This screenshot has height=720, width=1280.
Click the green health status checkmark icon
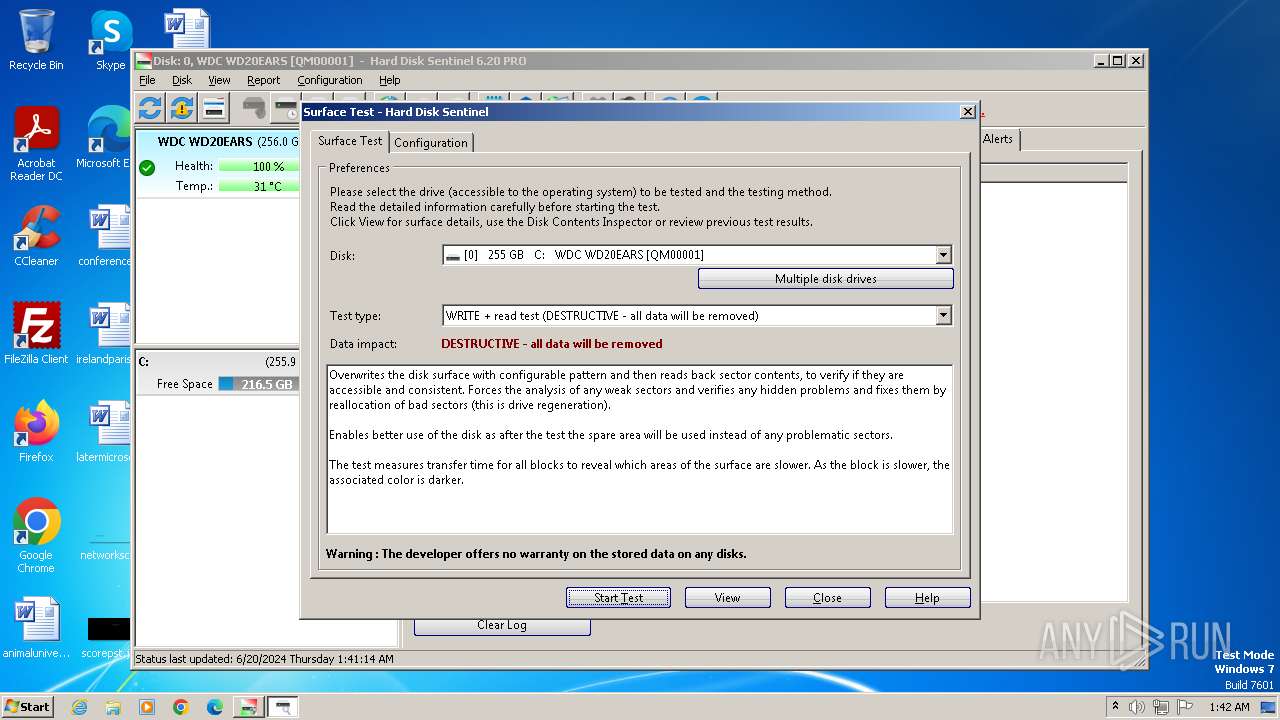[147, 167]
